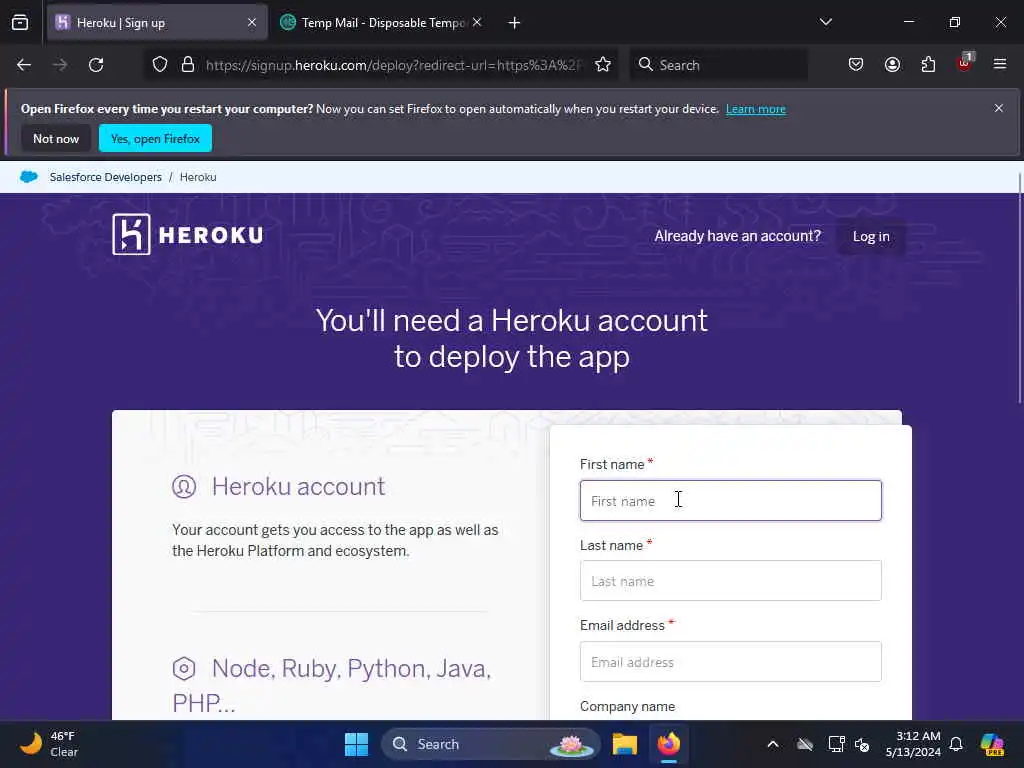This screenshot has width=1024, height=768.
Task: Open the uBlock Origin extension icon
Action: click(965, 63)
